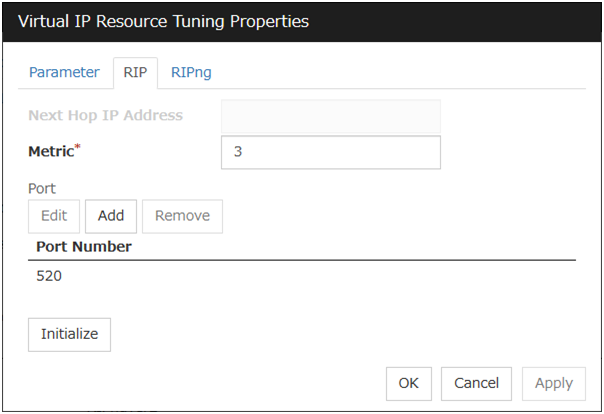Click the empty space below port 520
Image resolution: width=604 pixels, height=414 pixels.
[300, 302]
